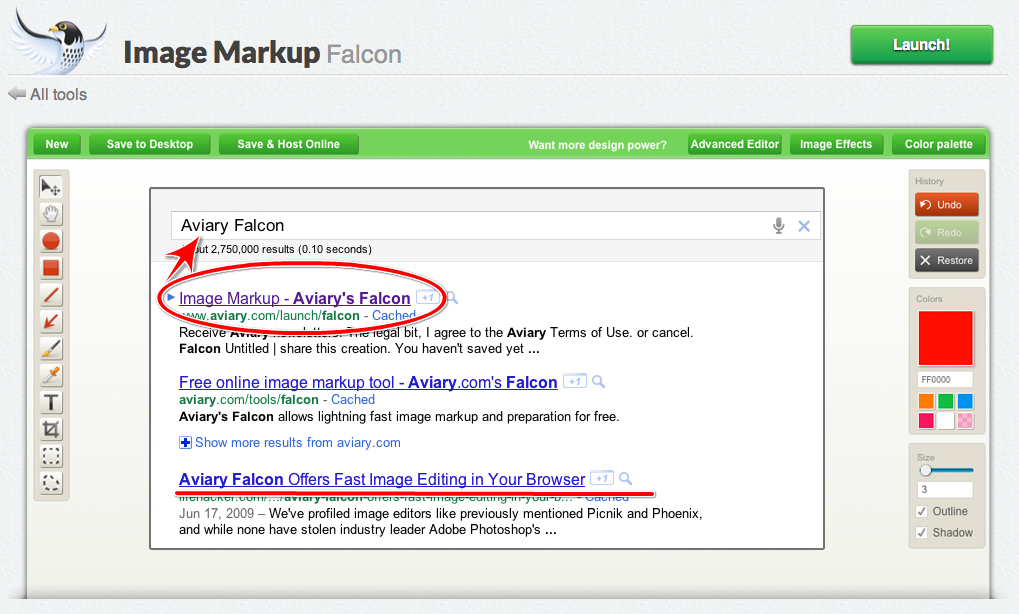Toggle the Outline checkbox
The width and height of the screenshot is (1019, 614).
pyautogui.click(x=922, y=511)
